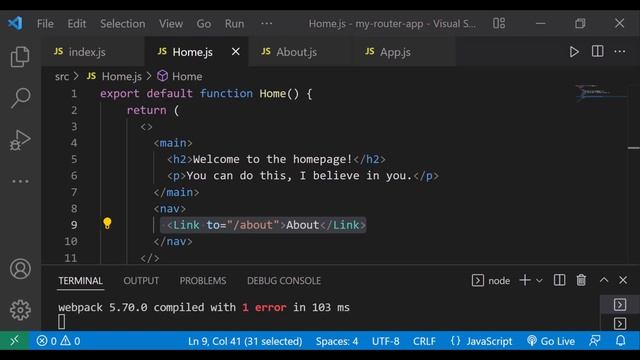Image resolution: width=640 pixels, height=360 pixels.
Task: Open the Search view in activity bar
Action: 20,98
